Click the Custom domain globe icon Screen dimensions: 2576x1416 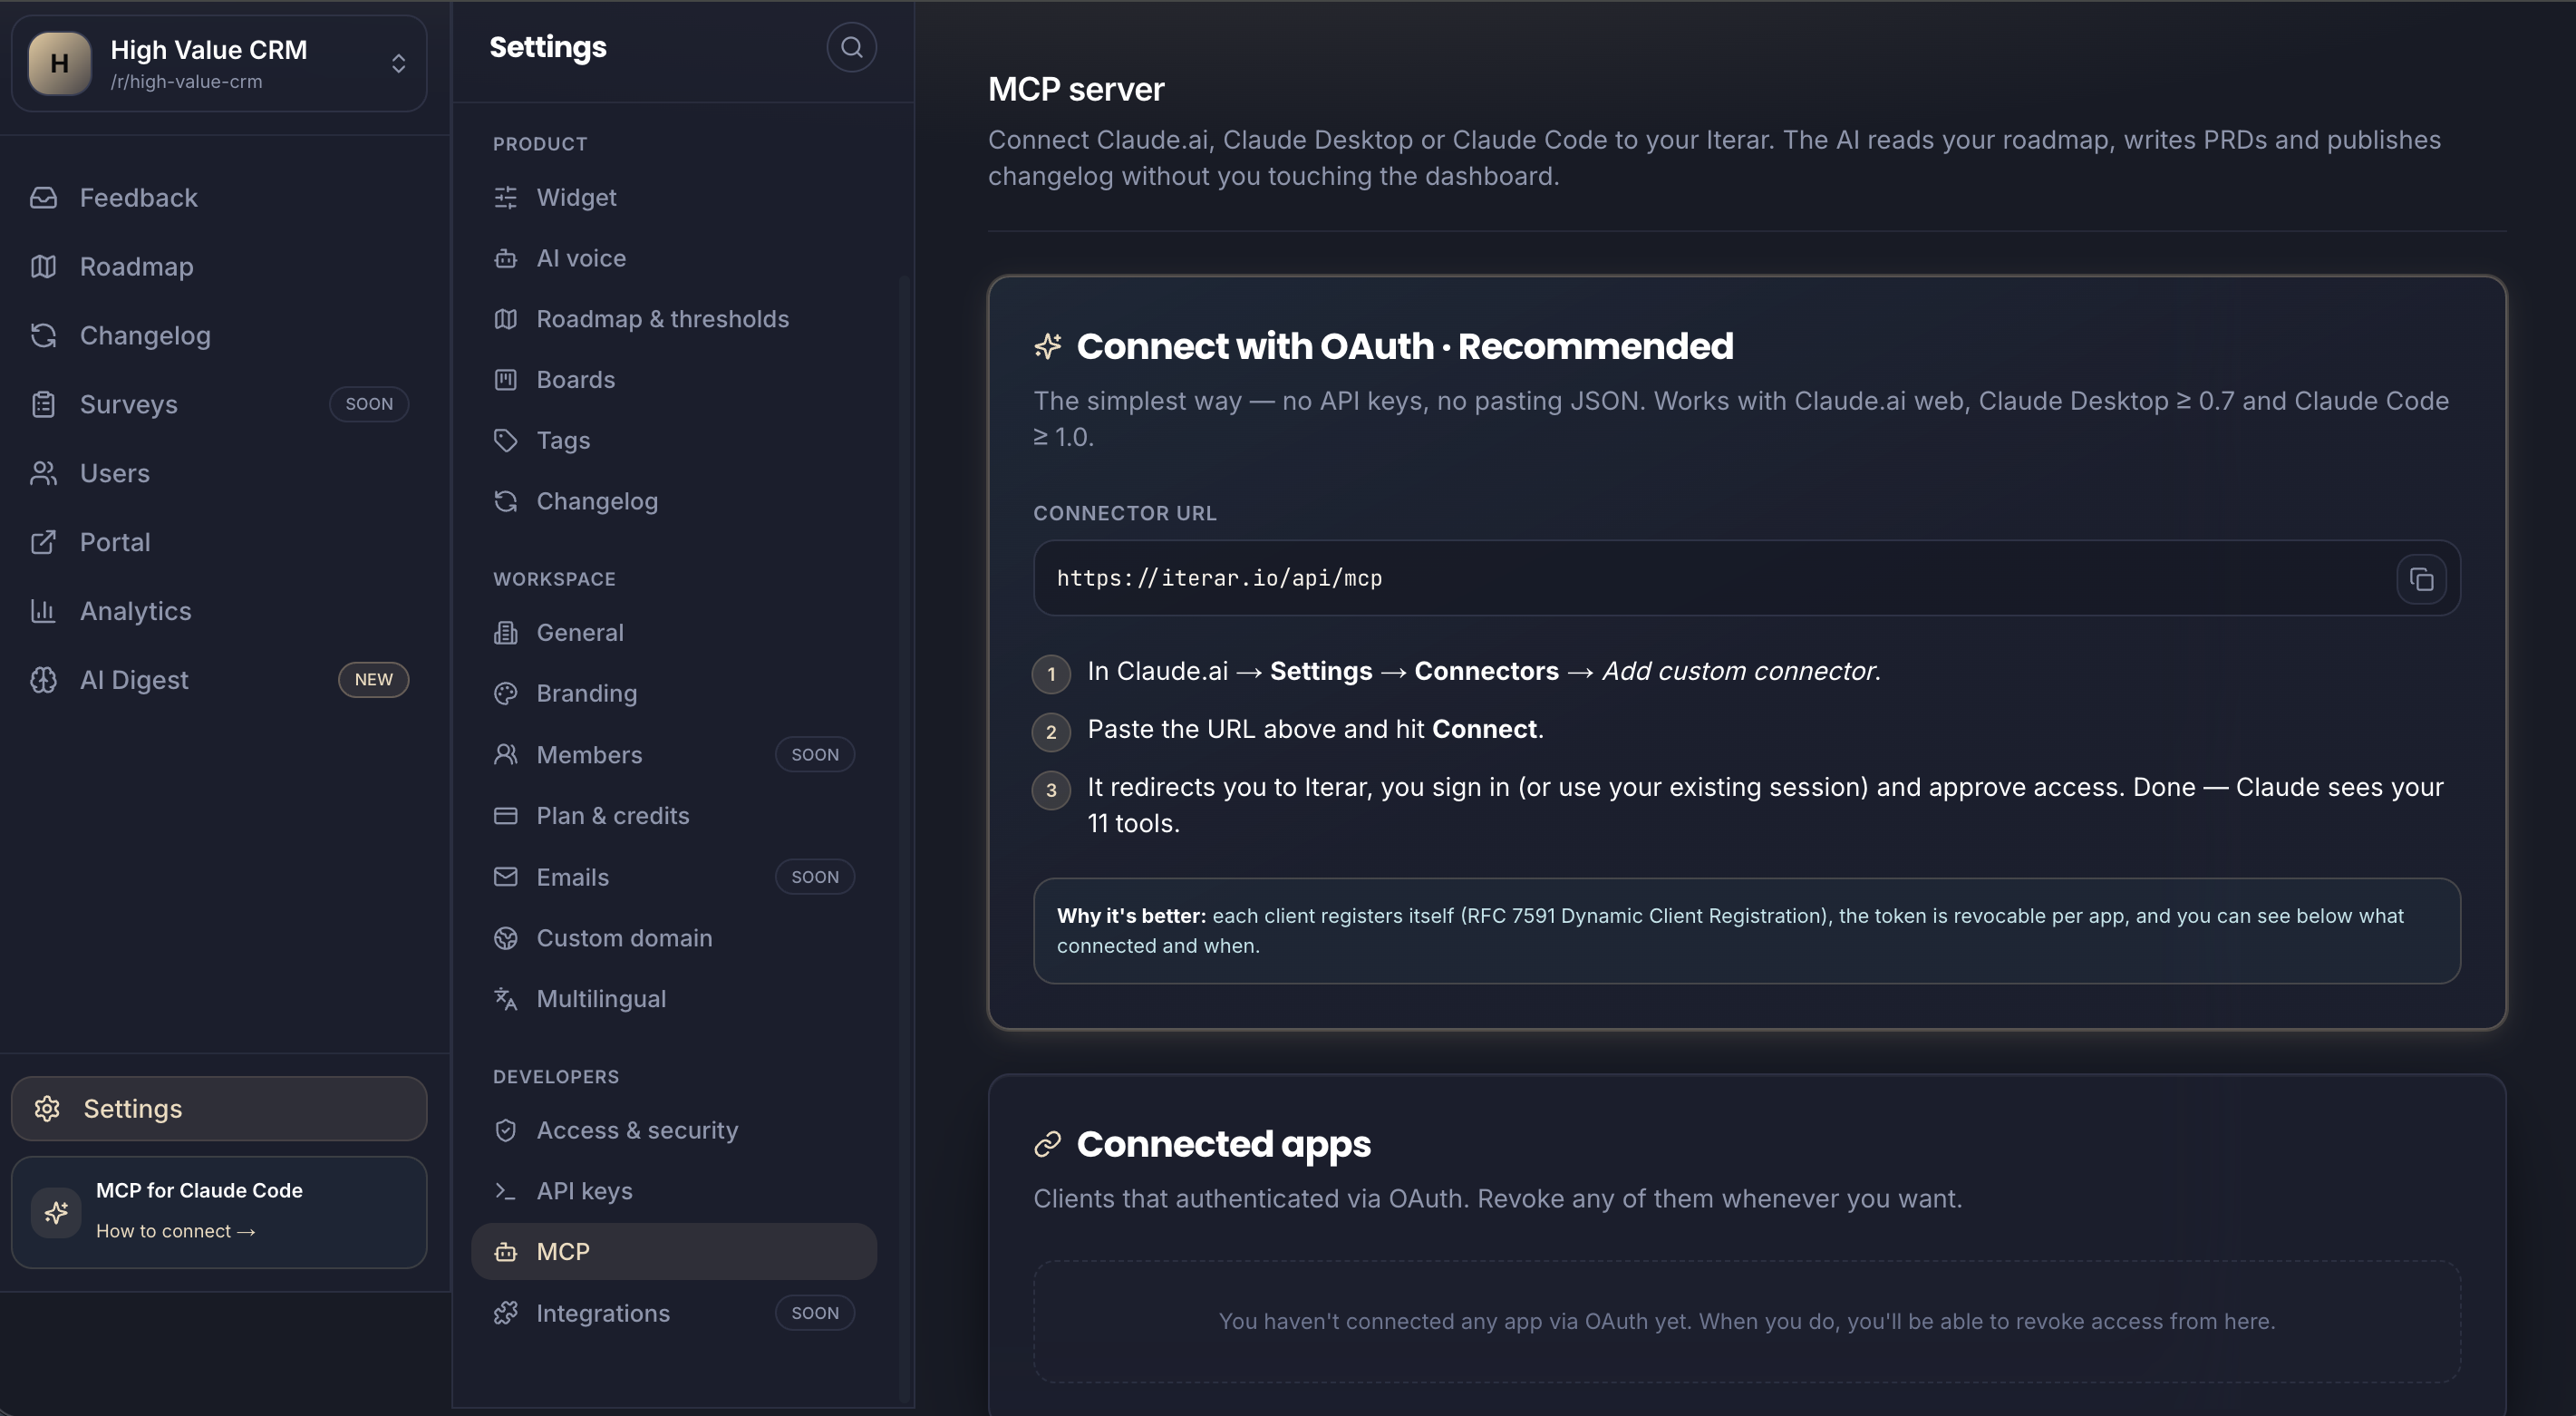[x=506, y=938]
